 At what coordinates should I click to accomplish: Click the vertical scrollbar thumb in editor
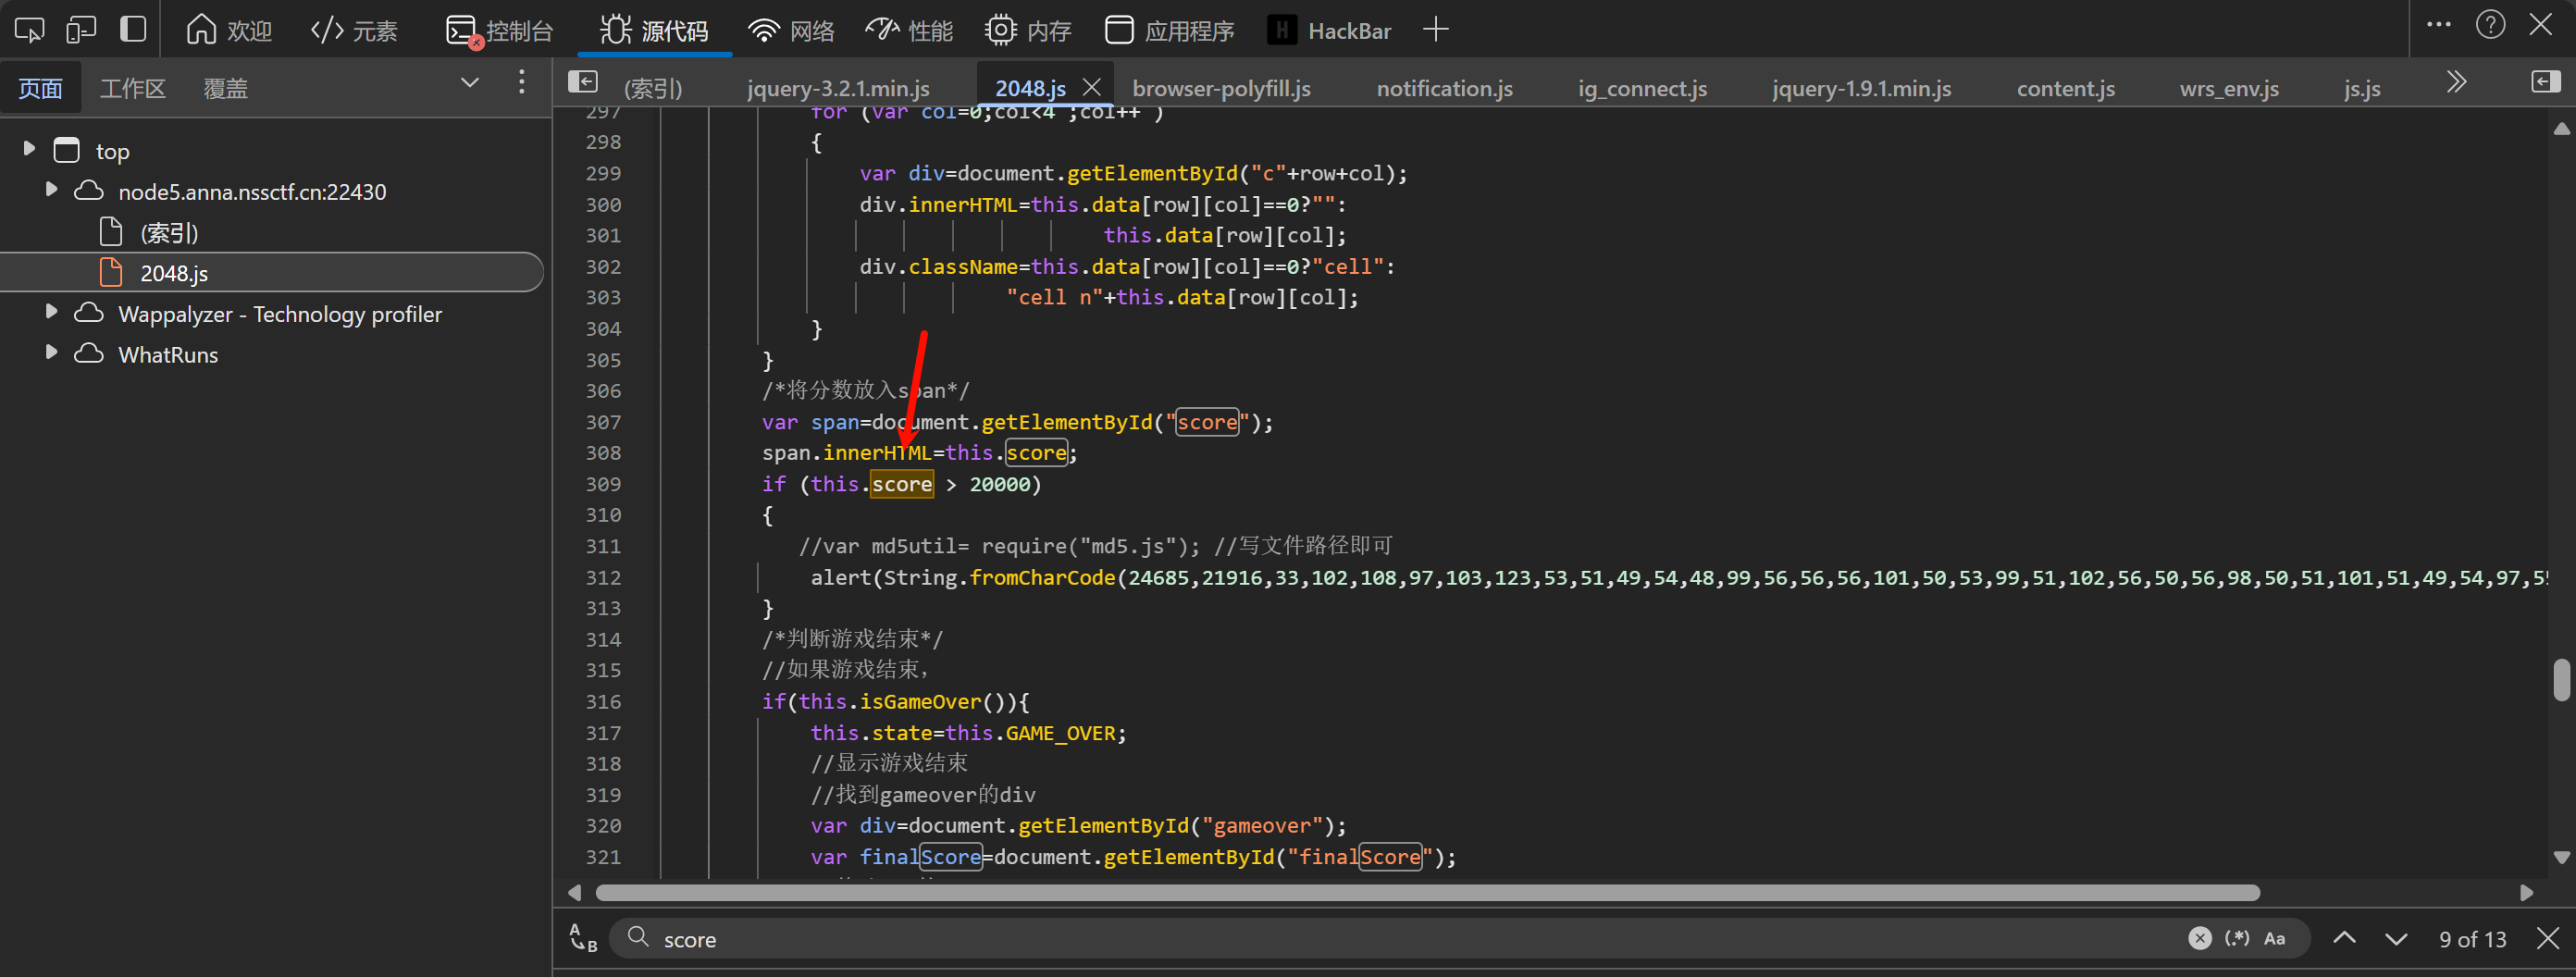[2561, 680]
